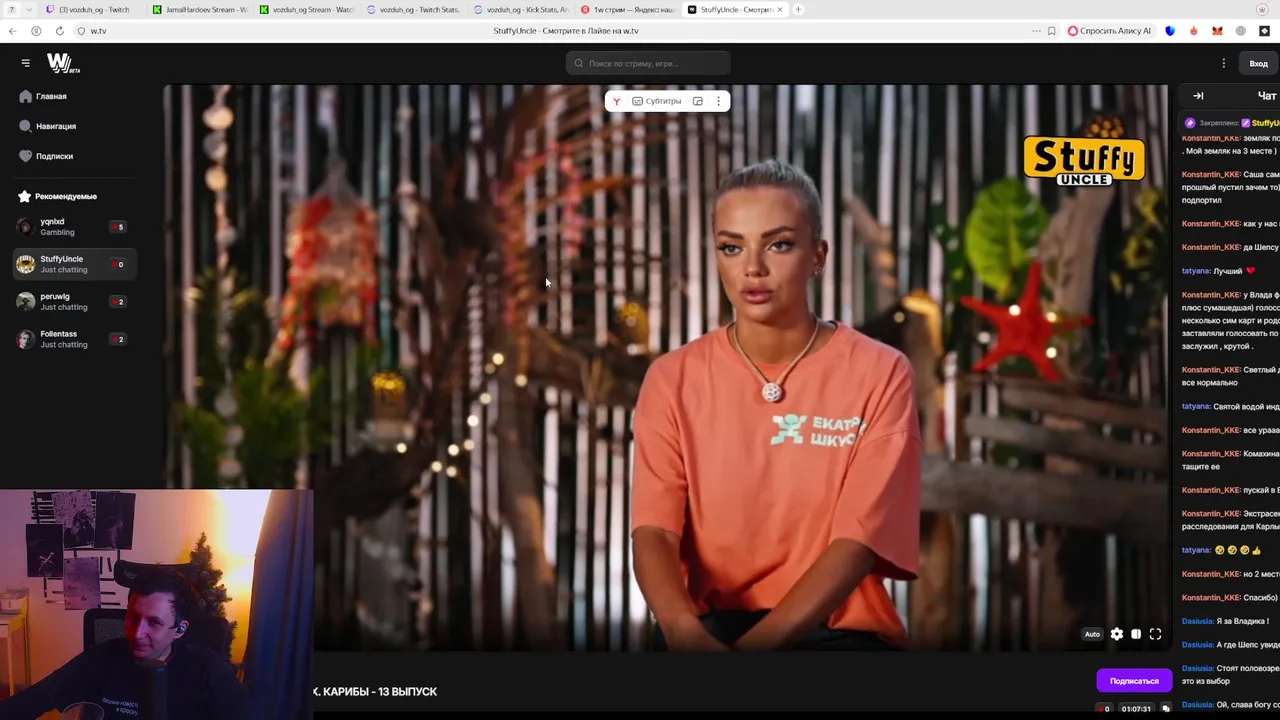This screenshot has height=720, width=1280.
Task: Switch to vozduh_og - Twitch Stats tab
Action: click(x=413, y=9)
